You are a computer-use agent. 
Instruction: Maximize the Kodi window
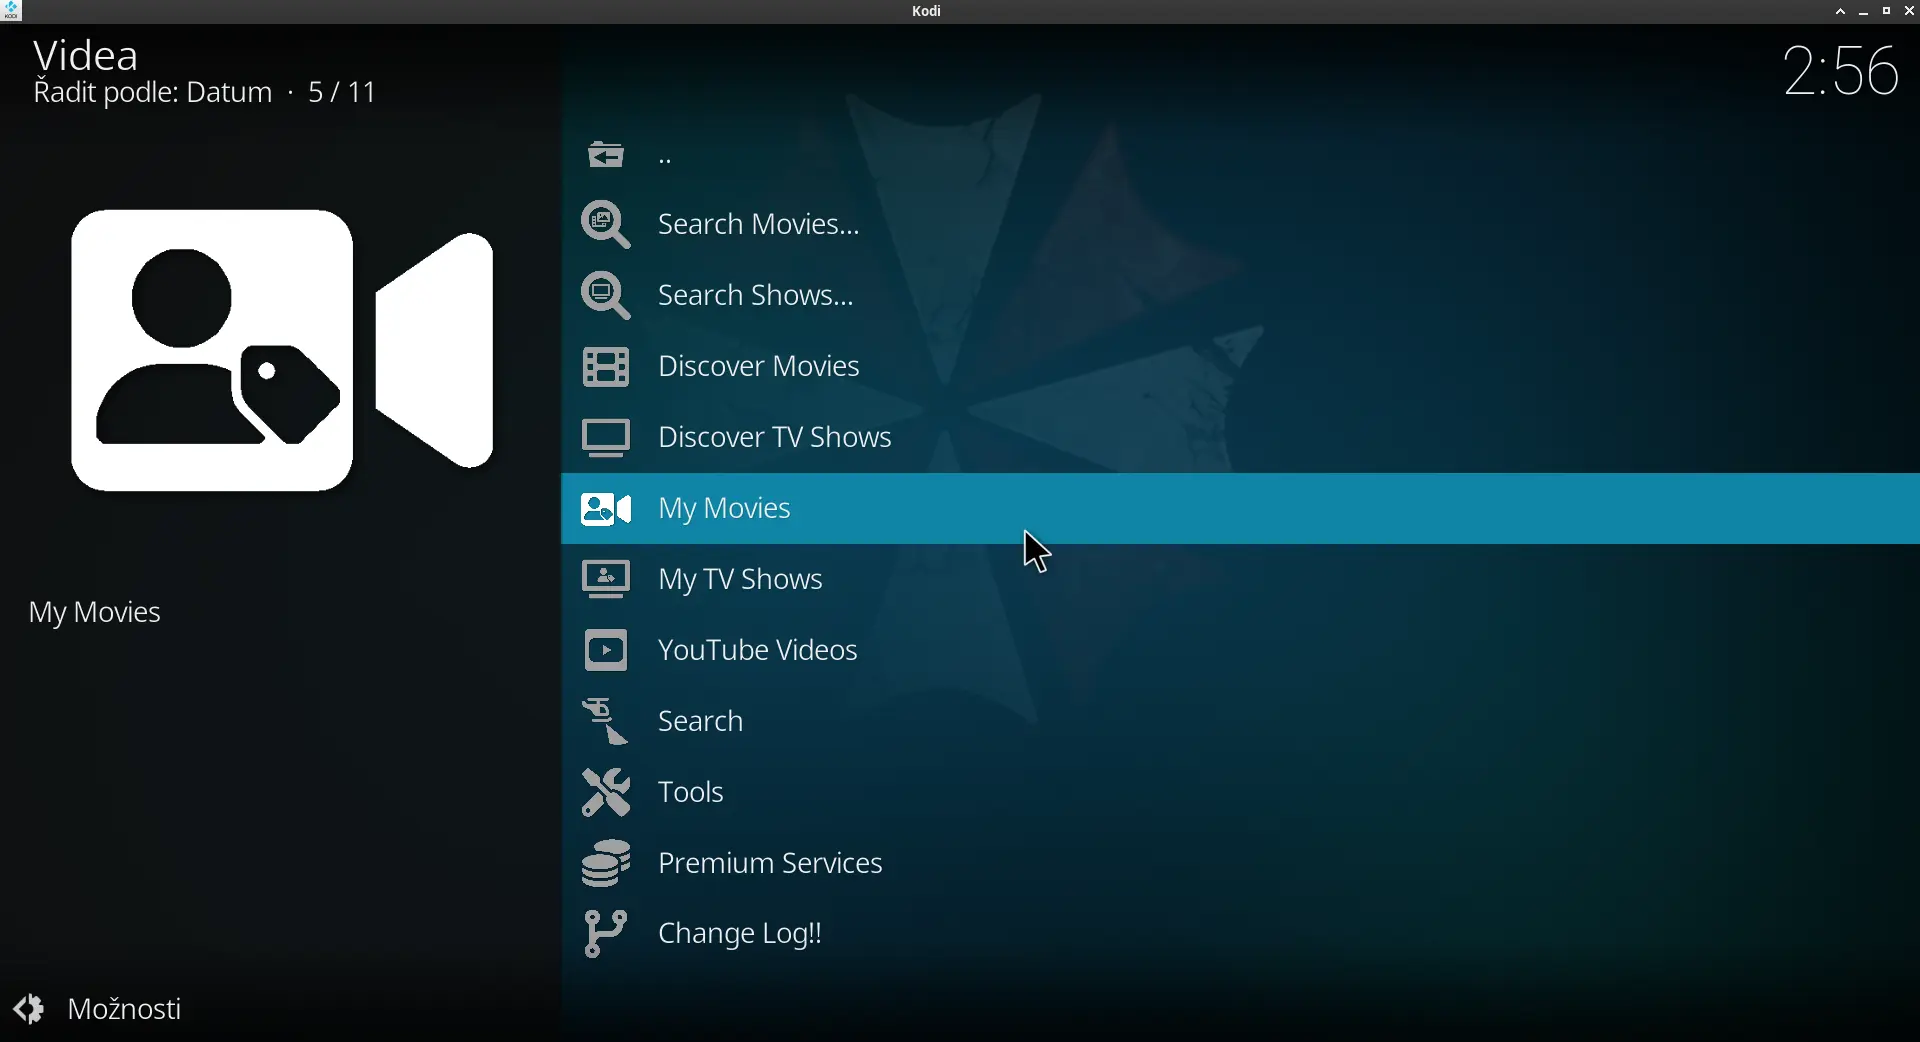pyautogui.click(x=1887, y=12)
